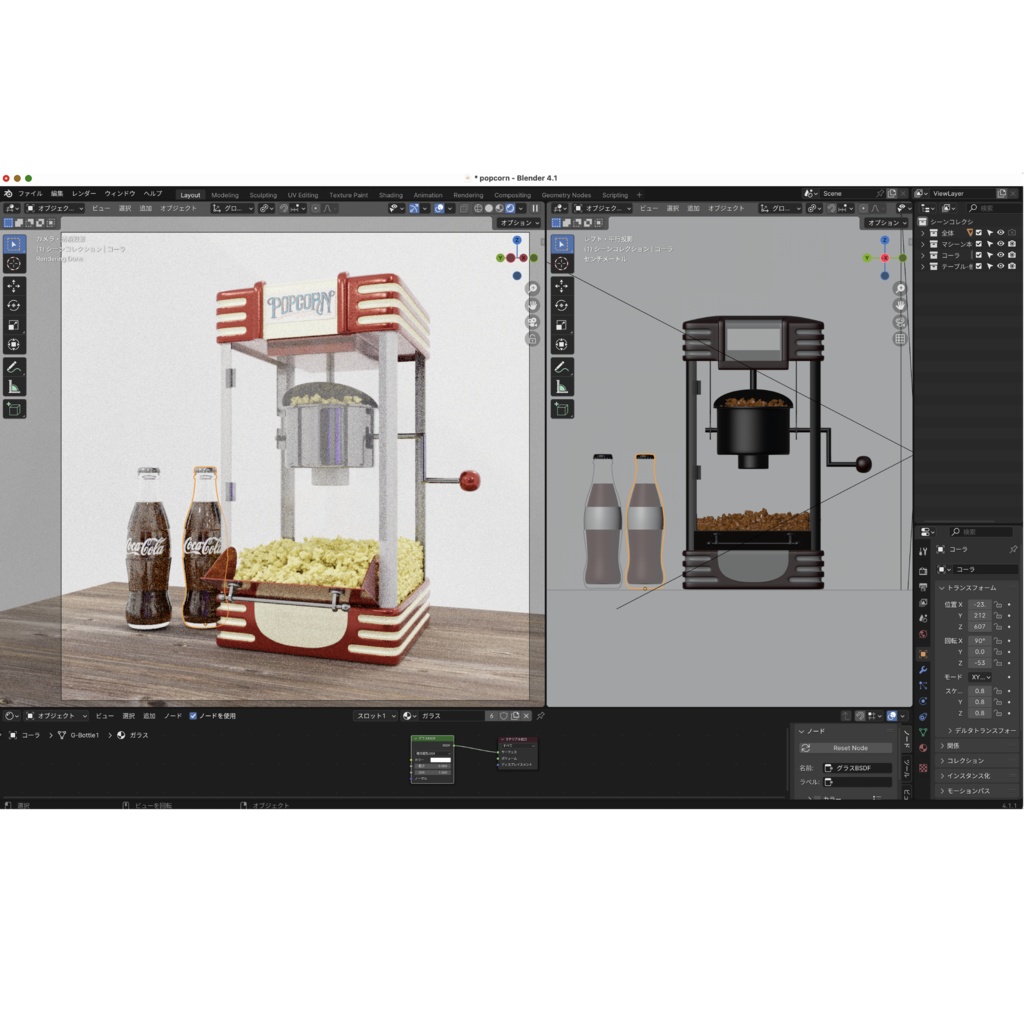Open the Modifiers wrench properties tab

tap(923, 669)
